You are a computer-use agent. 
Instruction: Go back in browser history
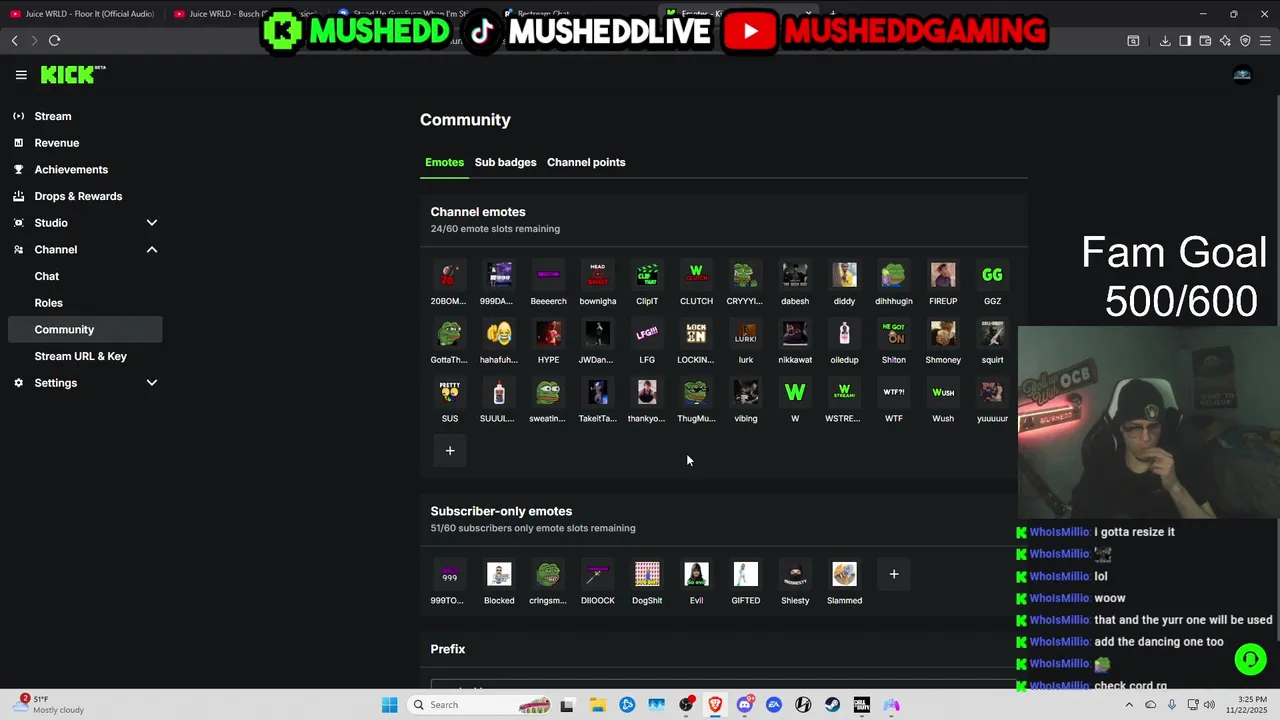(x=14, y=40)
